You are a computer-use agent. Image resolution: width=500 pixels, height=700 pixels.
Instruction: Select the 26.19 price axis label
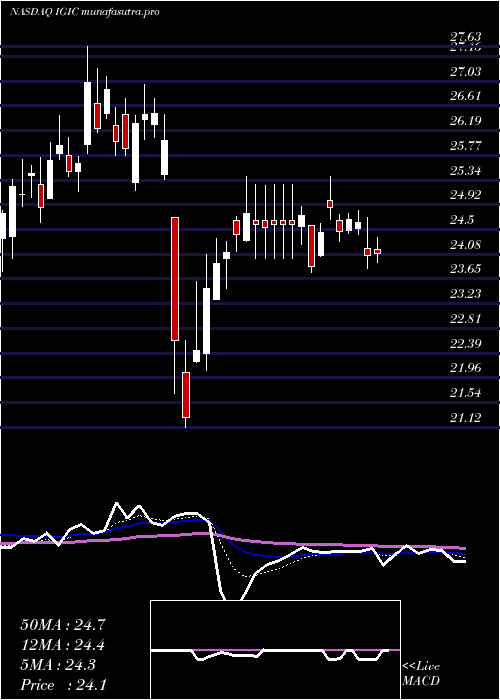[x=466, y=121]
